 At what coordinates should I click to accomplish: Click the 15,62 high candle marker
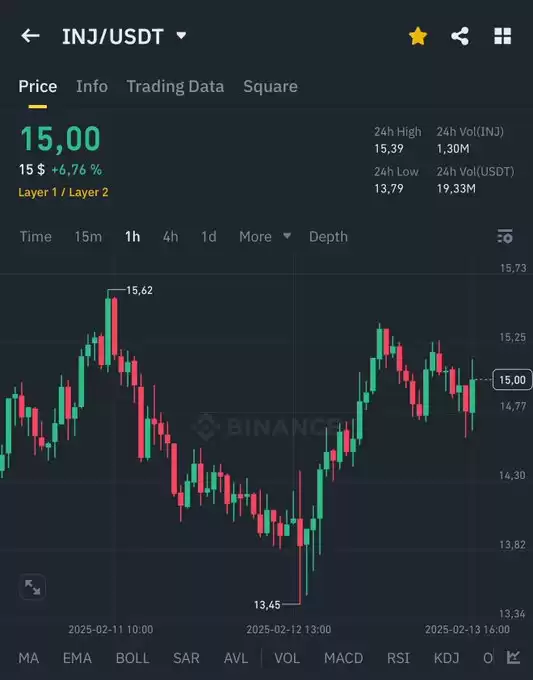click(x=139, y=290)
